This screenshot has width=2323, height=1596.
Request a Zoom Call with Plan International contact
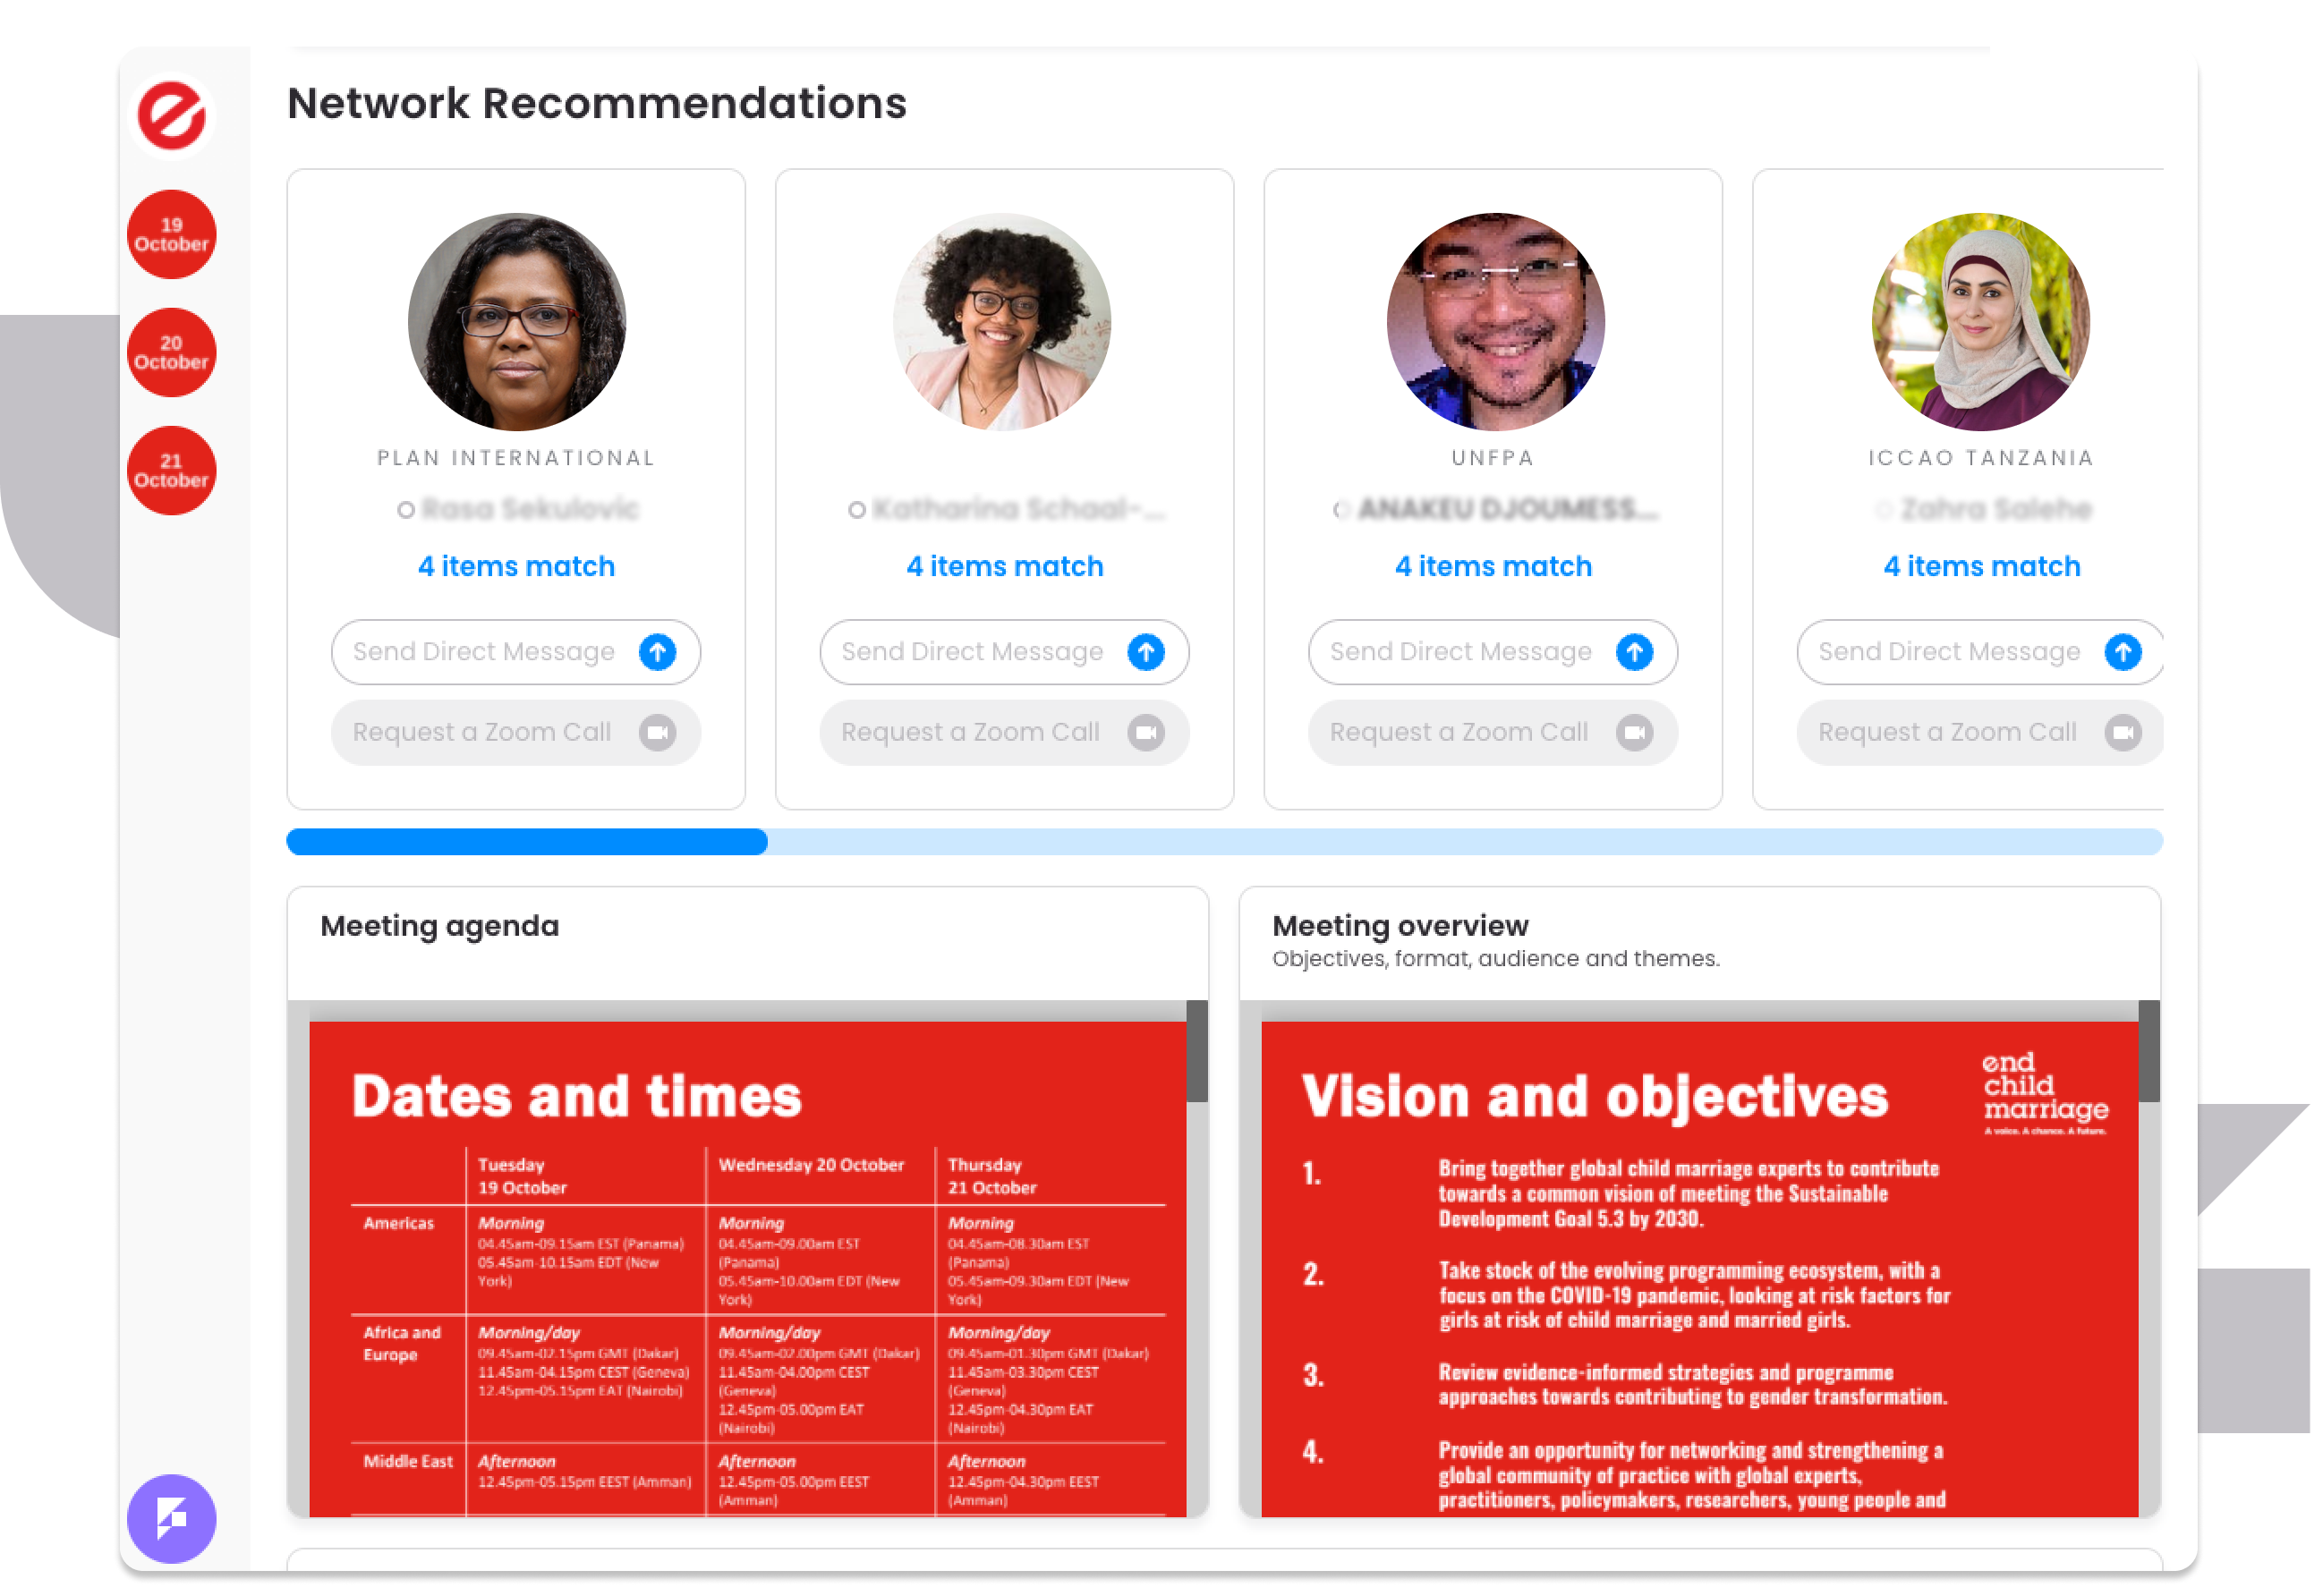click(x=516, y=733)
